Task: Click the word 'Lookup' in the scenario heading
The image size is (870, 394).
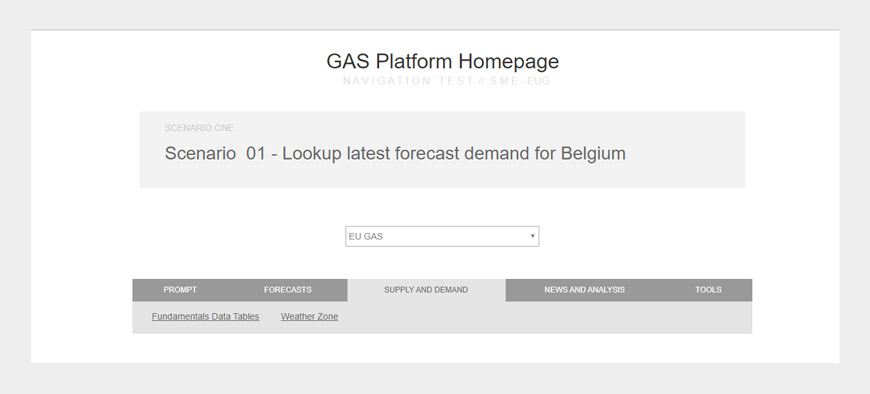Action: point(312,153)
